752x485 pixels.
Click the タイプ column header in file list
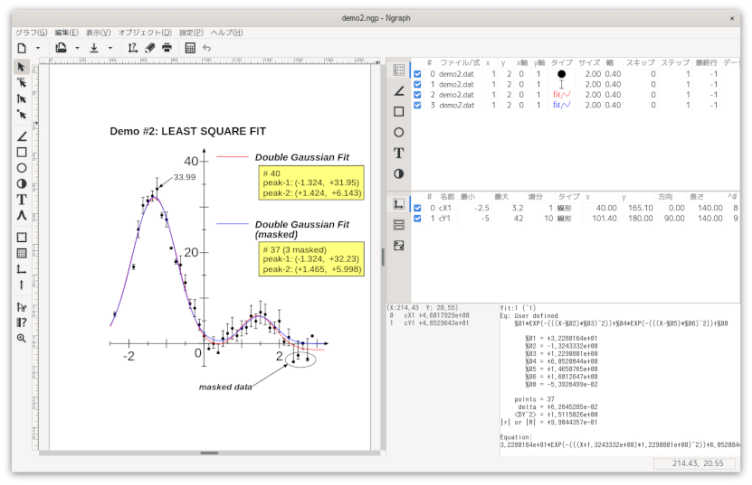(561, 62)
